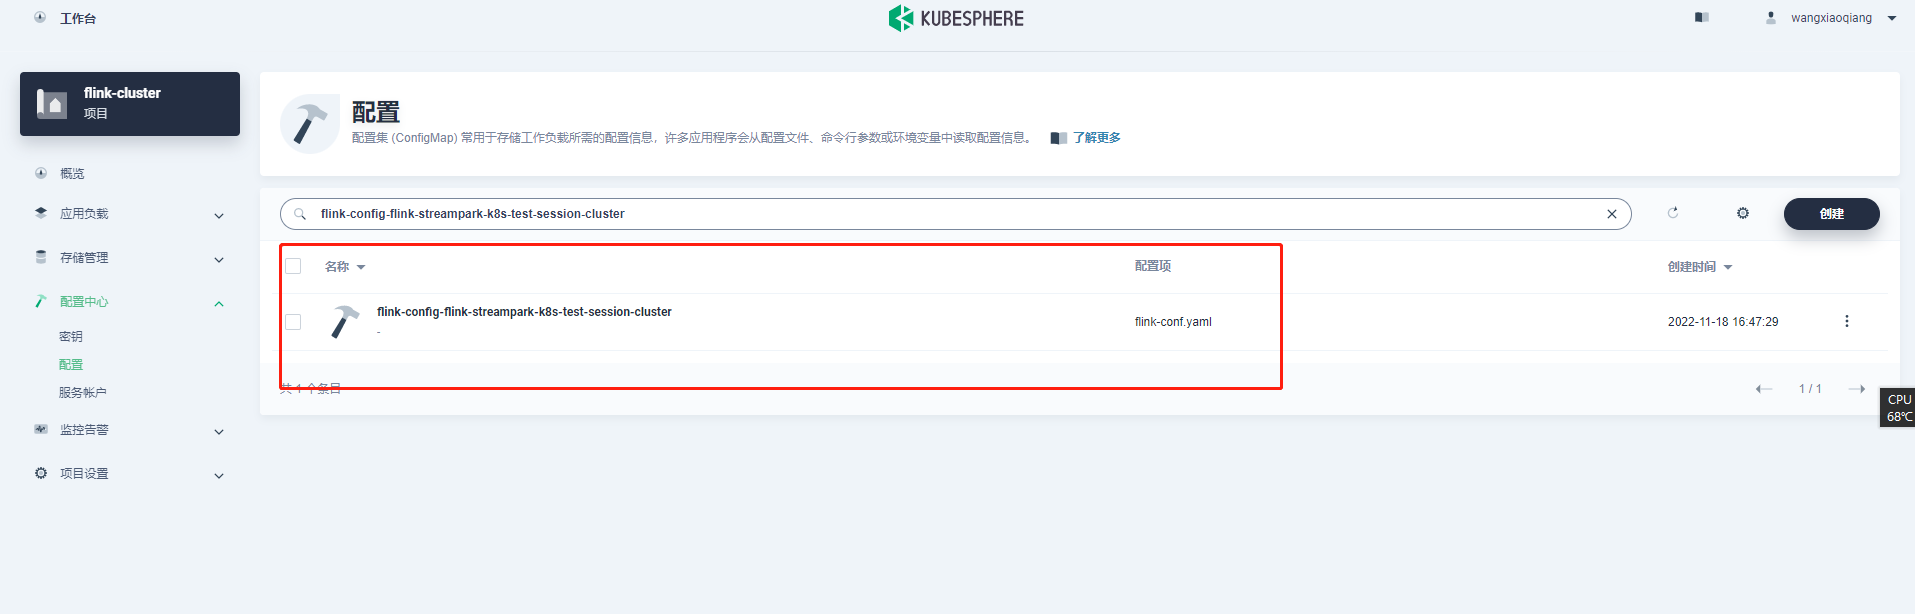Image resolution: width=1915 pixels, height=614 pixels.
Task: Click the 2022-11-18 16:47:29 timestamp
Action: (1723, 322)
